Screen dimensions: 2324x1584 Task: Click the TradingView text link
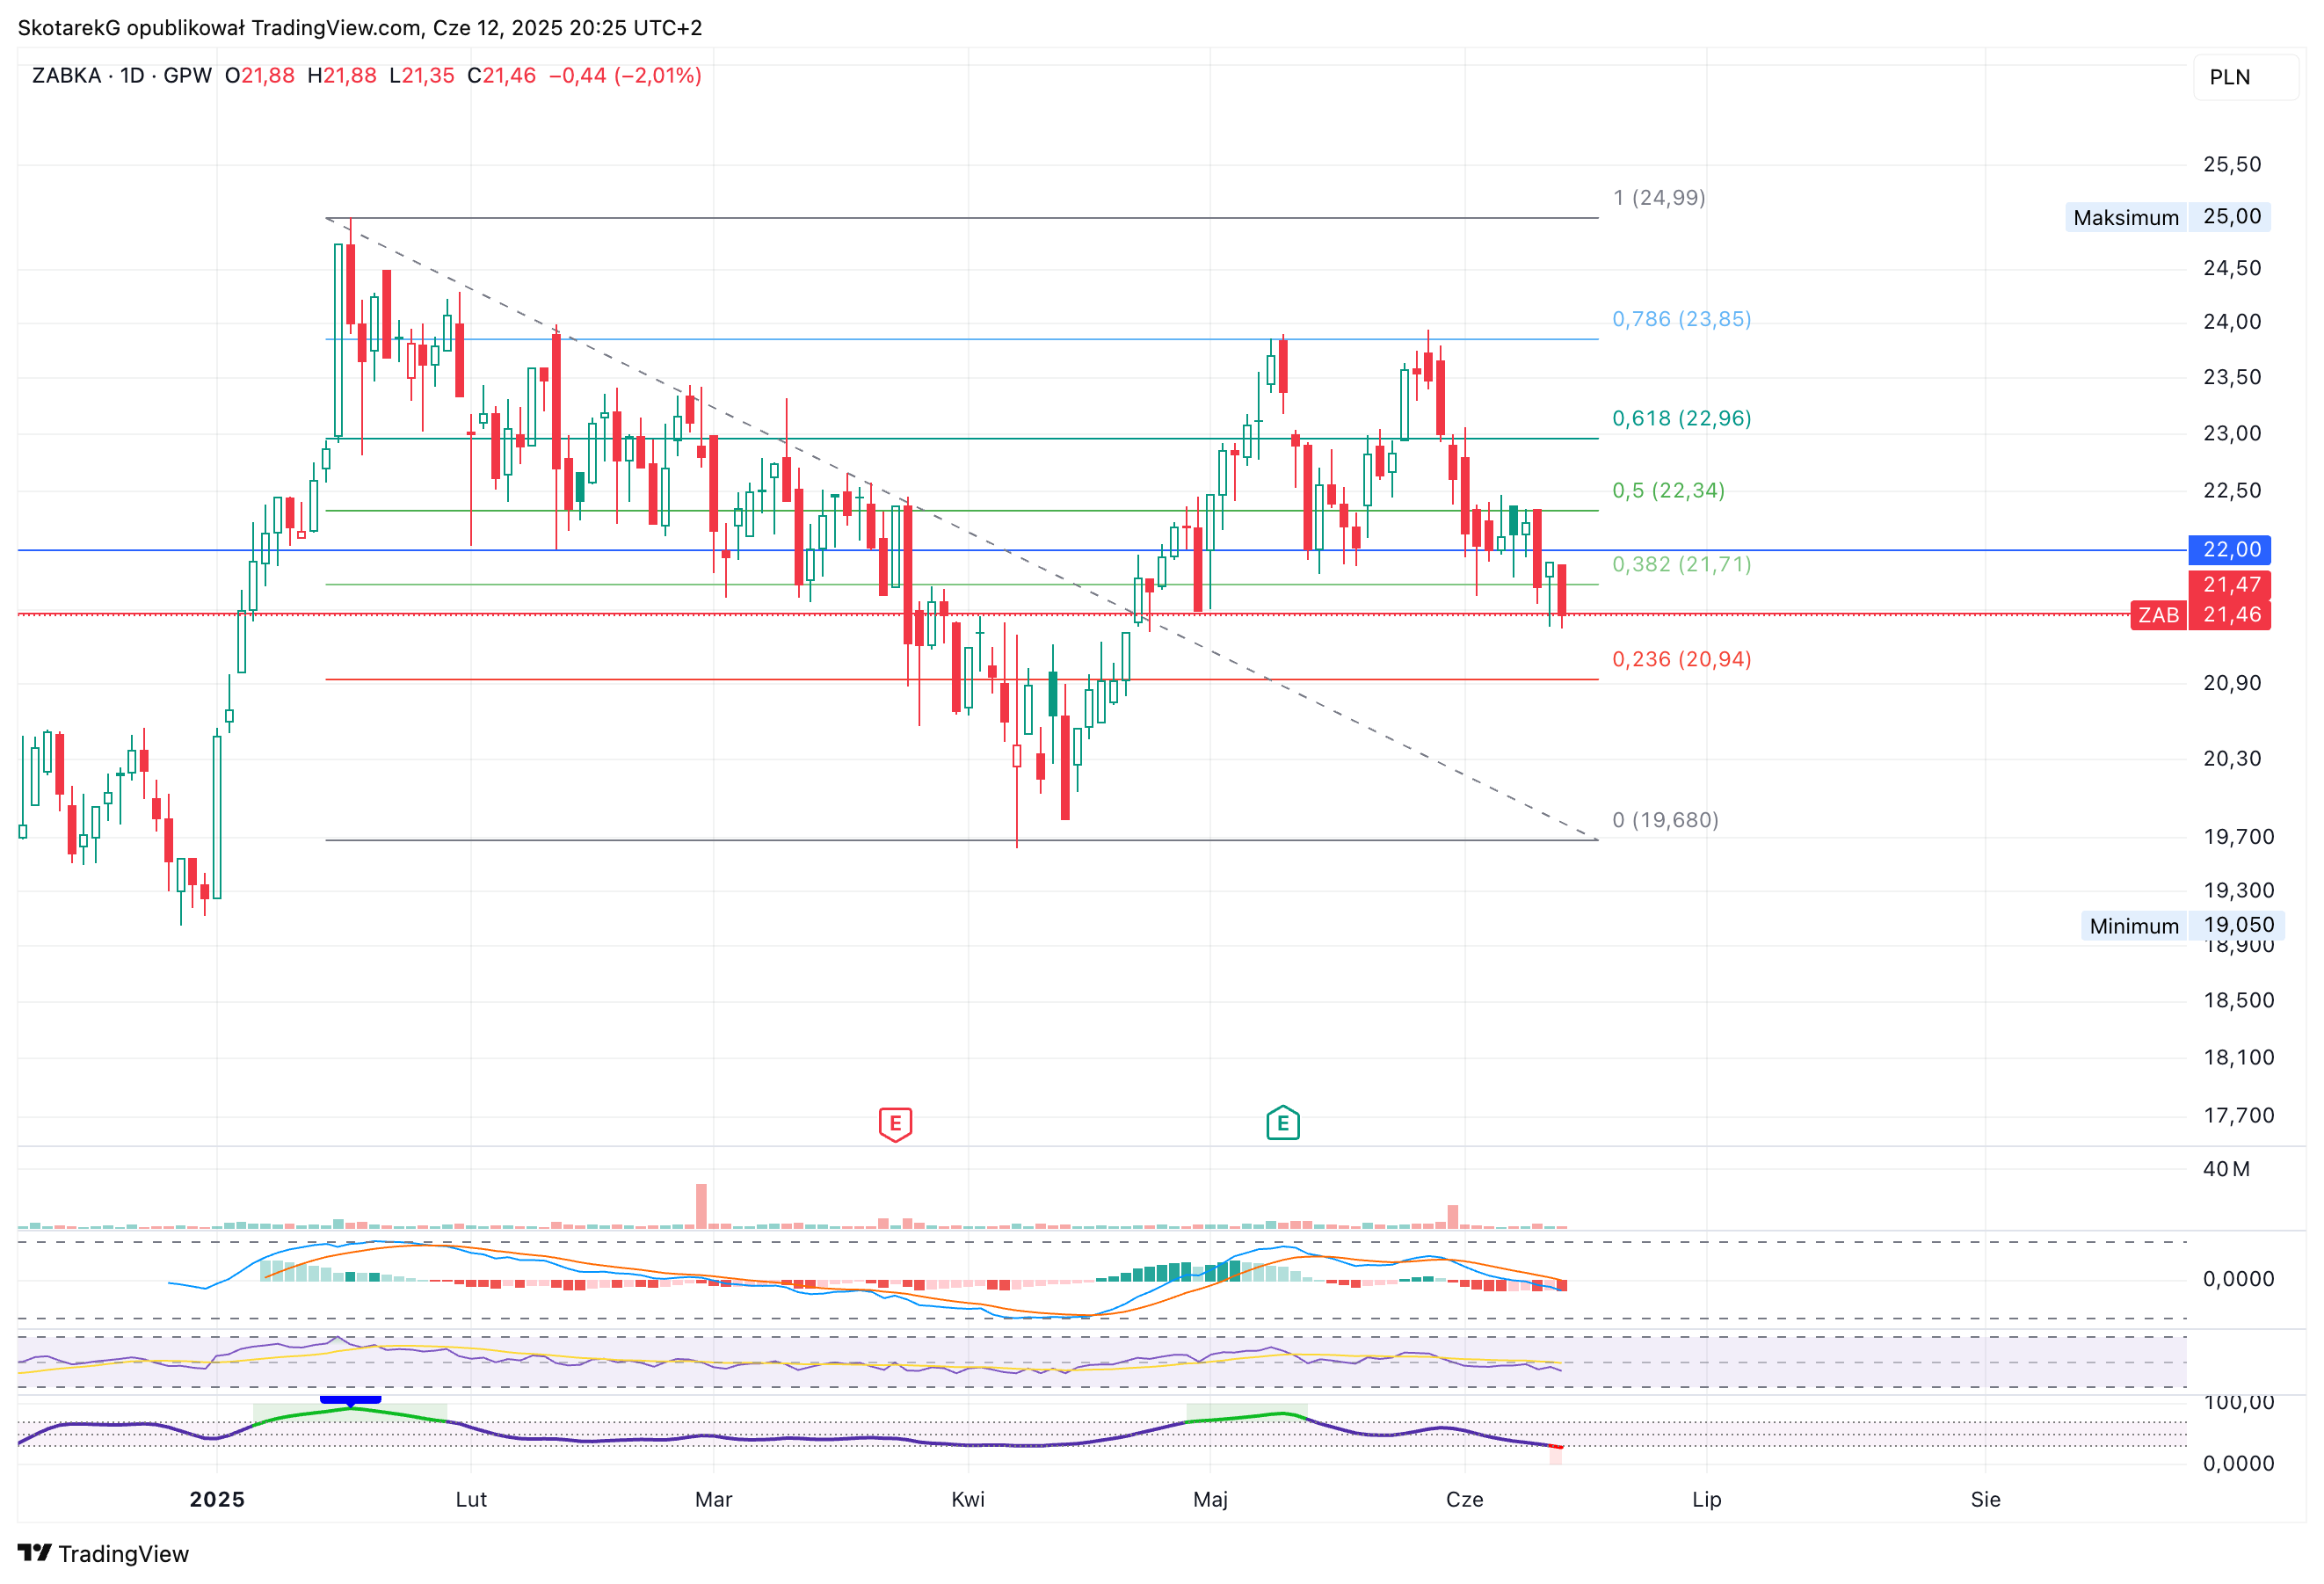(x=124, y=1554)
